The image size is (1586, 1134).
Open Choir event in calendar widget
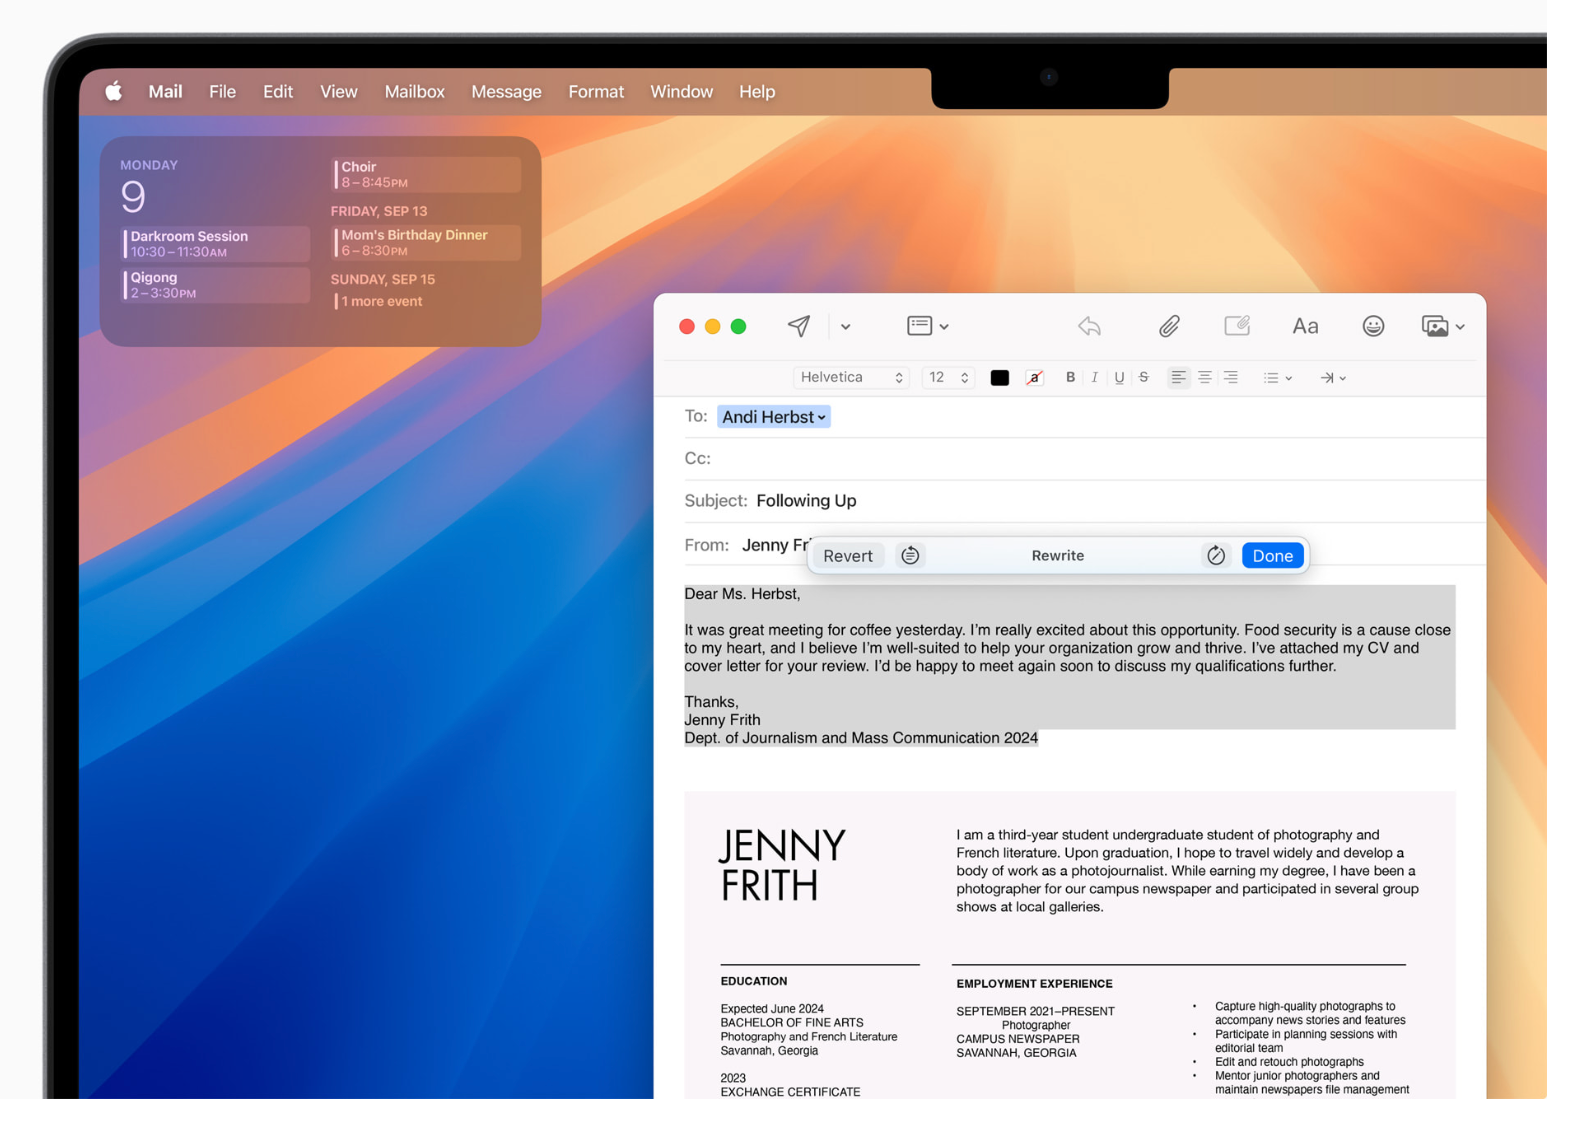pos(427,174)
